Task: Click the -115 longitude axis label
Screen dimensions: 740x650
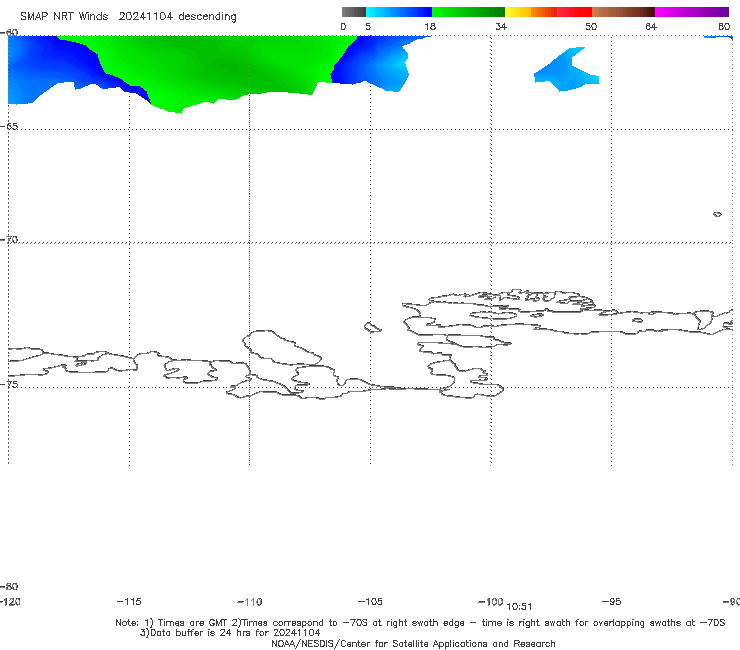Action: tap(129, 601)
